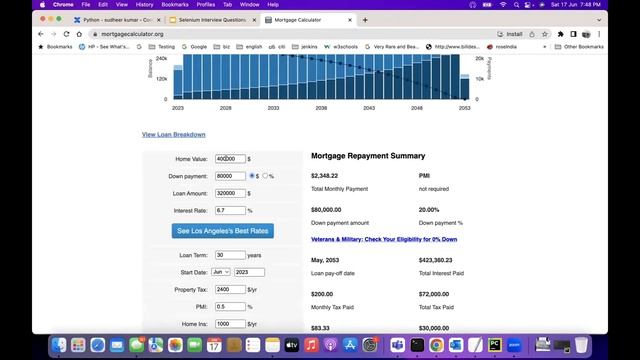Click the Down payment amount field

[230, 176]
